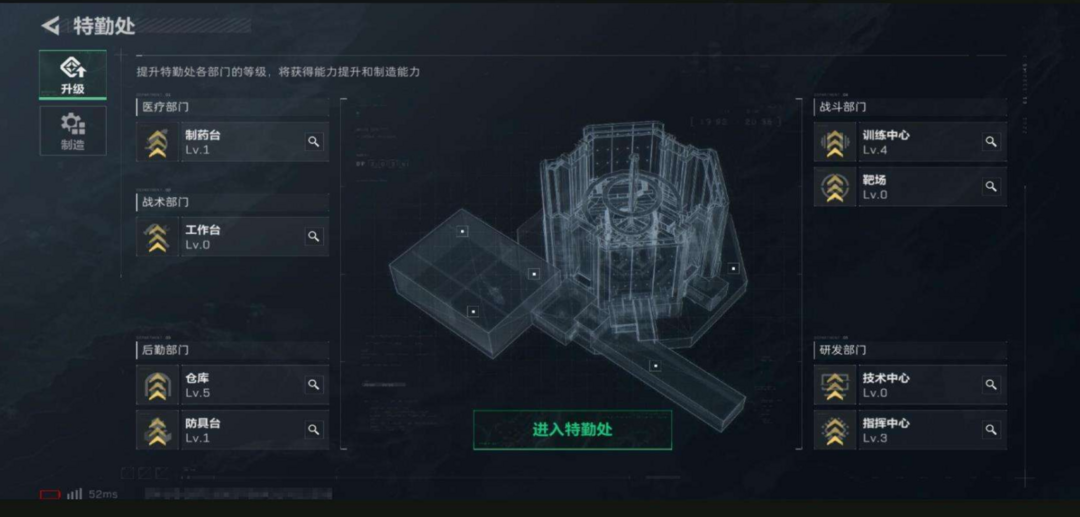Inspect 防具台 using the search icon

[313, 430]
